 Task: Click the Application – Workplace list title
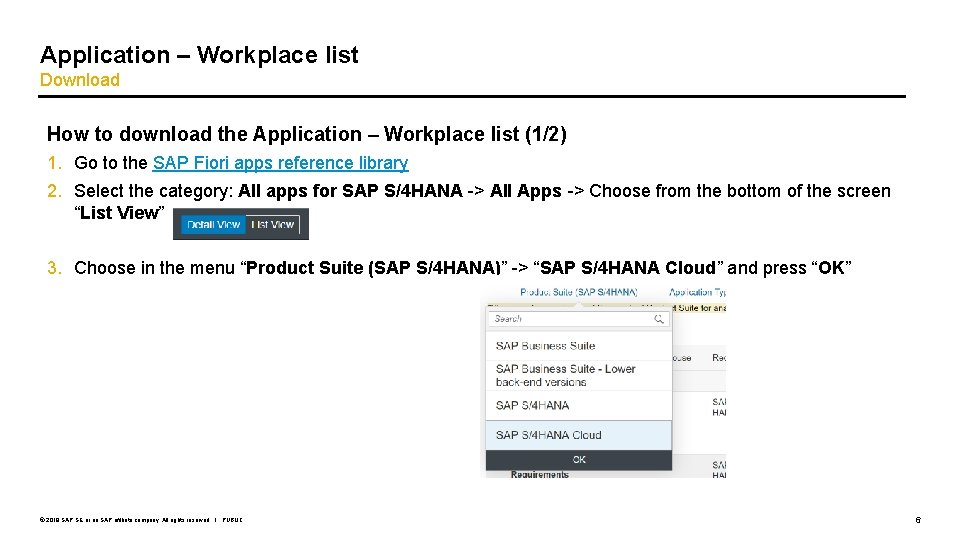pos(199,54)
